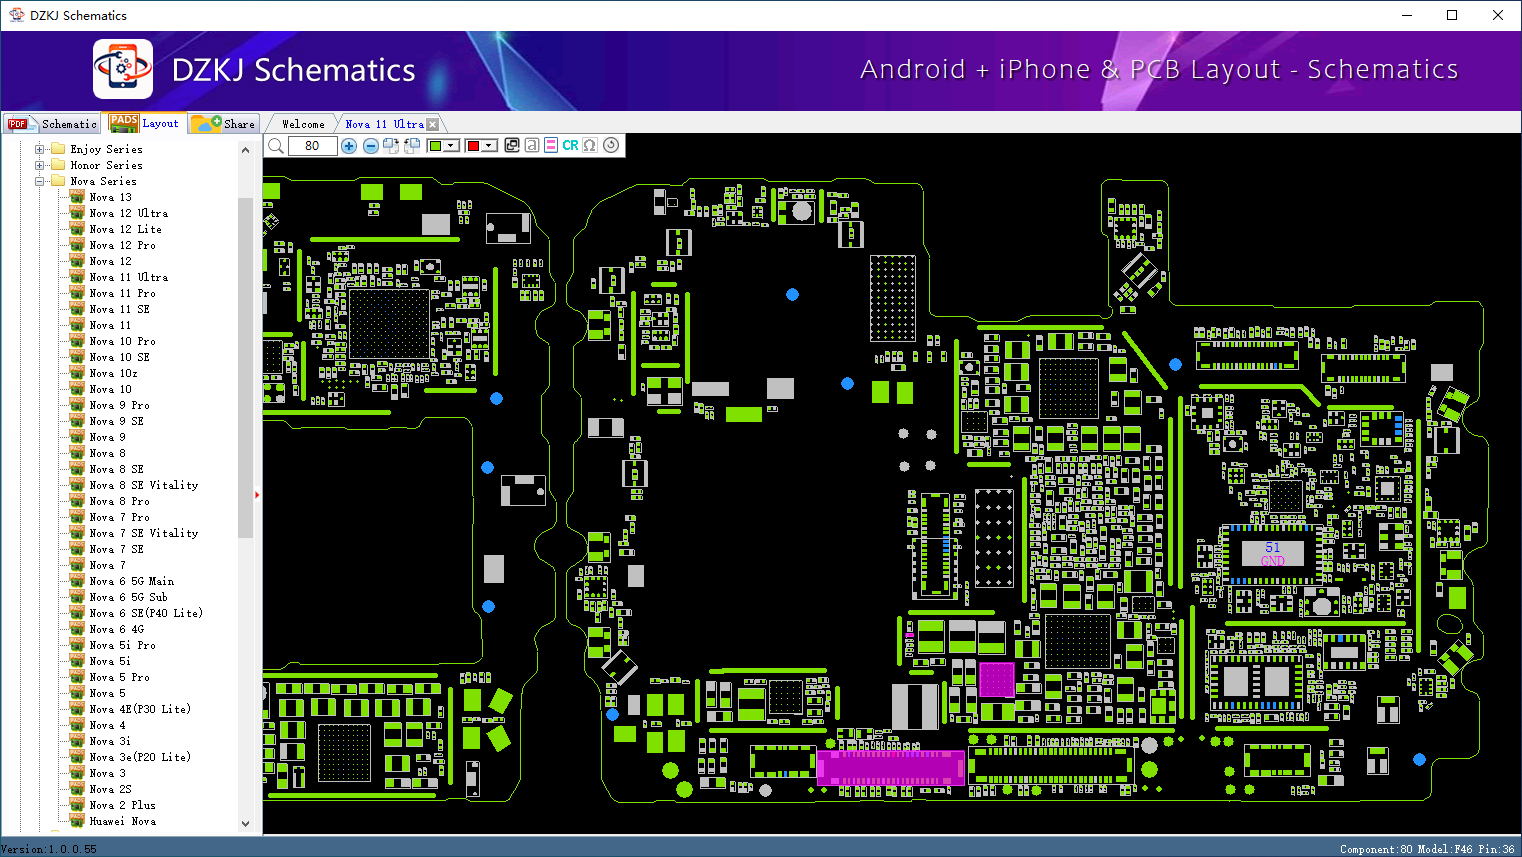Select Nova 8 SE Vitality in the tree
Image resolution: width=1522 pixels, height=857 pixels.
point(143,485)
